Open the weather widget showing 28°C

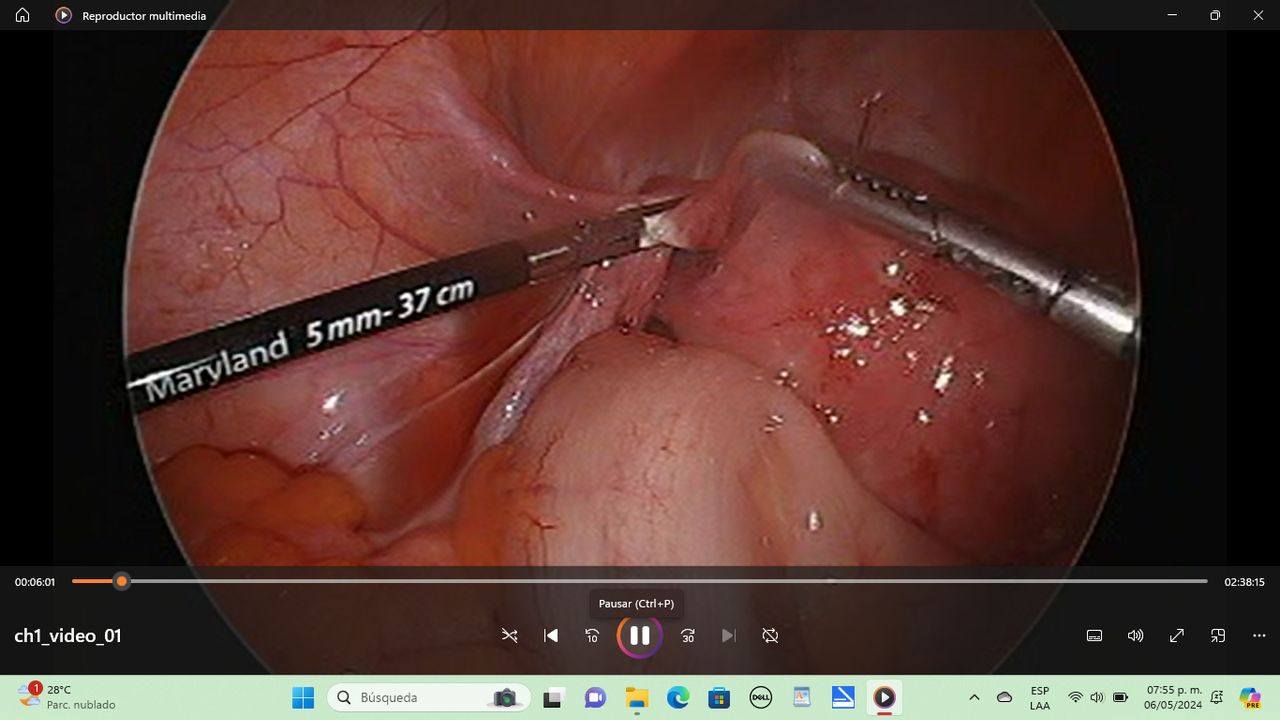66,697
